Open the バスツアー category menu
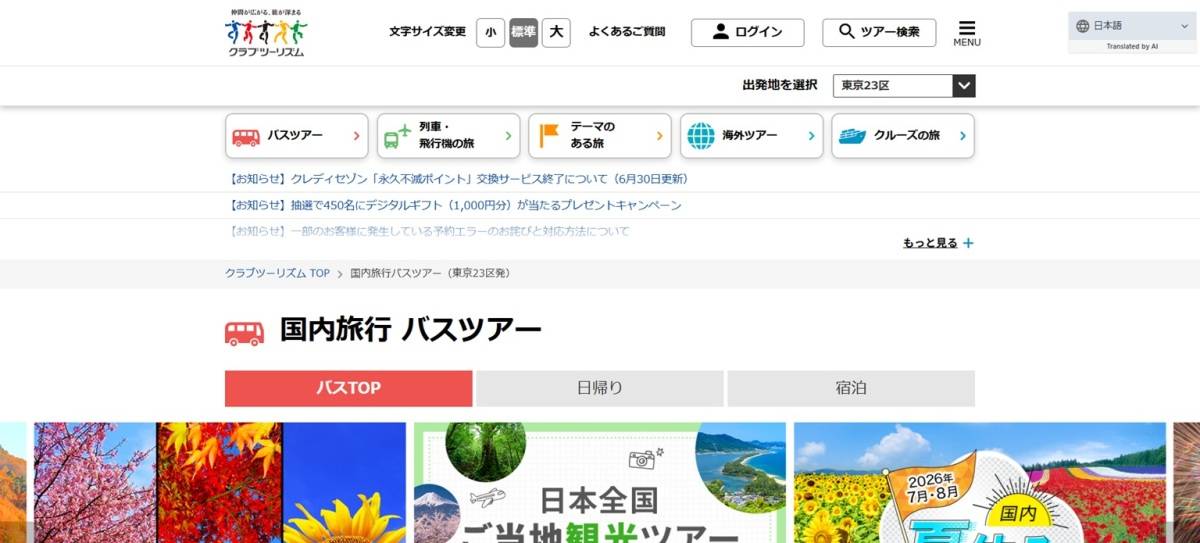The width and height of the screenshot is (1200, 543). pyautogui.click(x=297, y=136)
